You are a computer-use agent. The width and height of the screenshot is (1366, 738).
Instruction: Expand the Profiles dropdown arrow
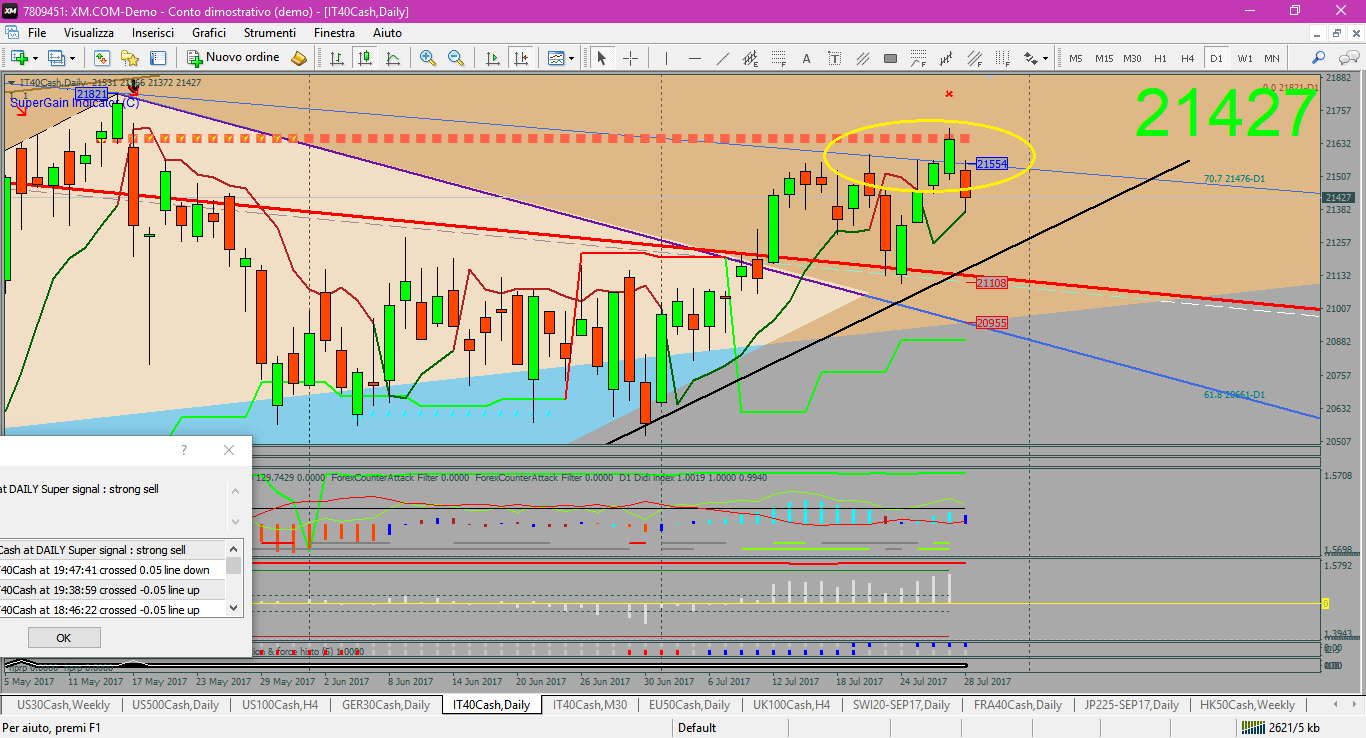(73, 58)
